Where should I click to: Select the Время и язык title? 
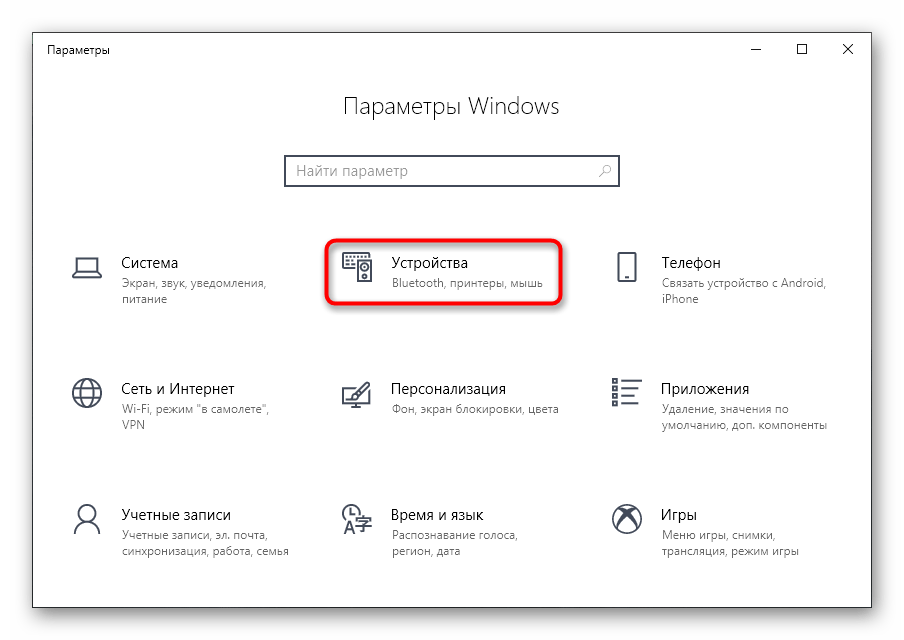pos(437,515)
